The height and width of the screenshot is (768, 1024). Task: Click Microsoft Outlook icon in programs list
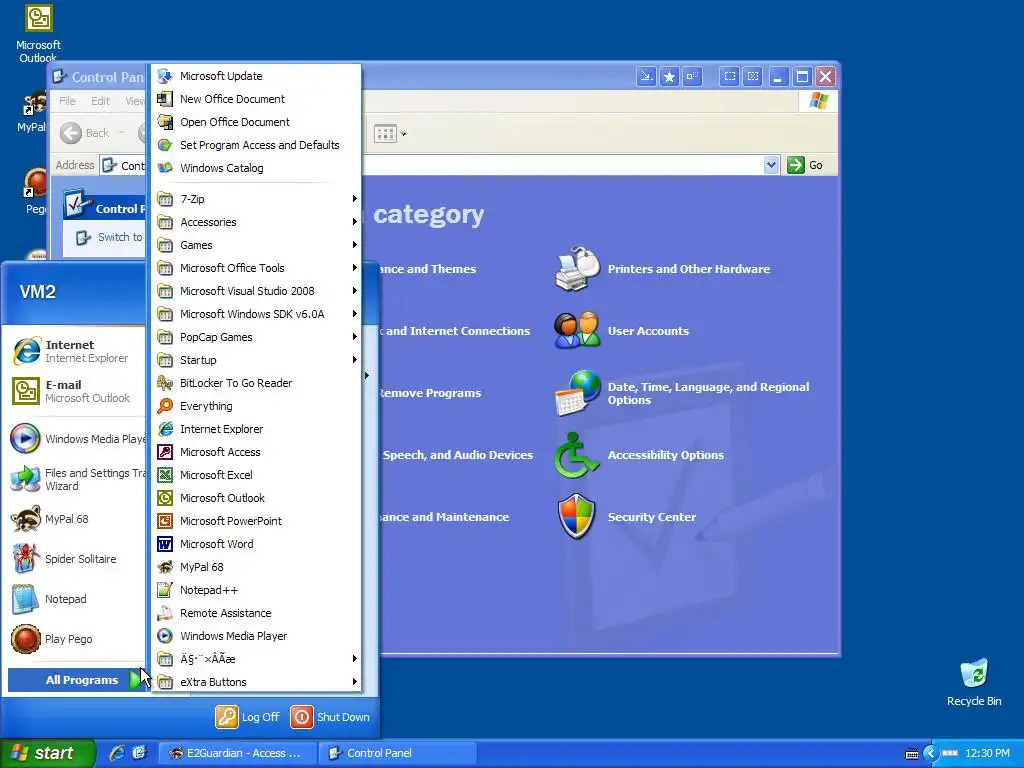pos(165,498)
